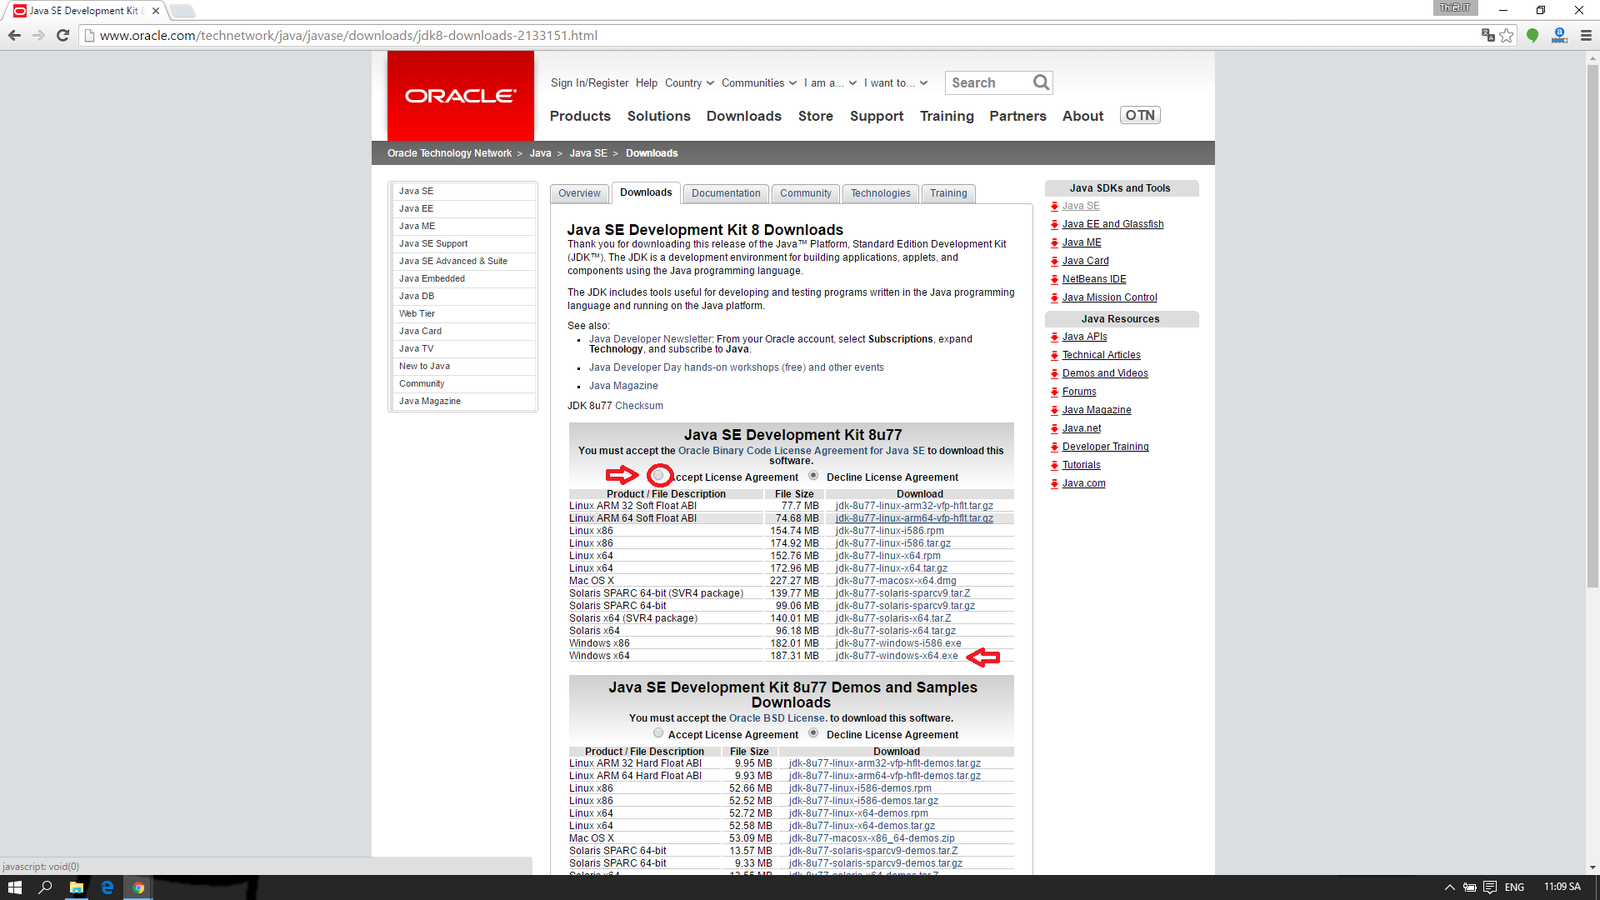Select Java EE in the left sidebar

coord(465,209)
